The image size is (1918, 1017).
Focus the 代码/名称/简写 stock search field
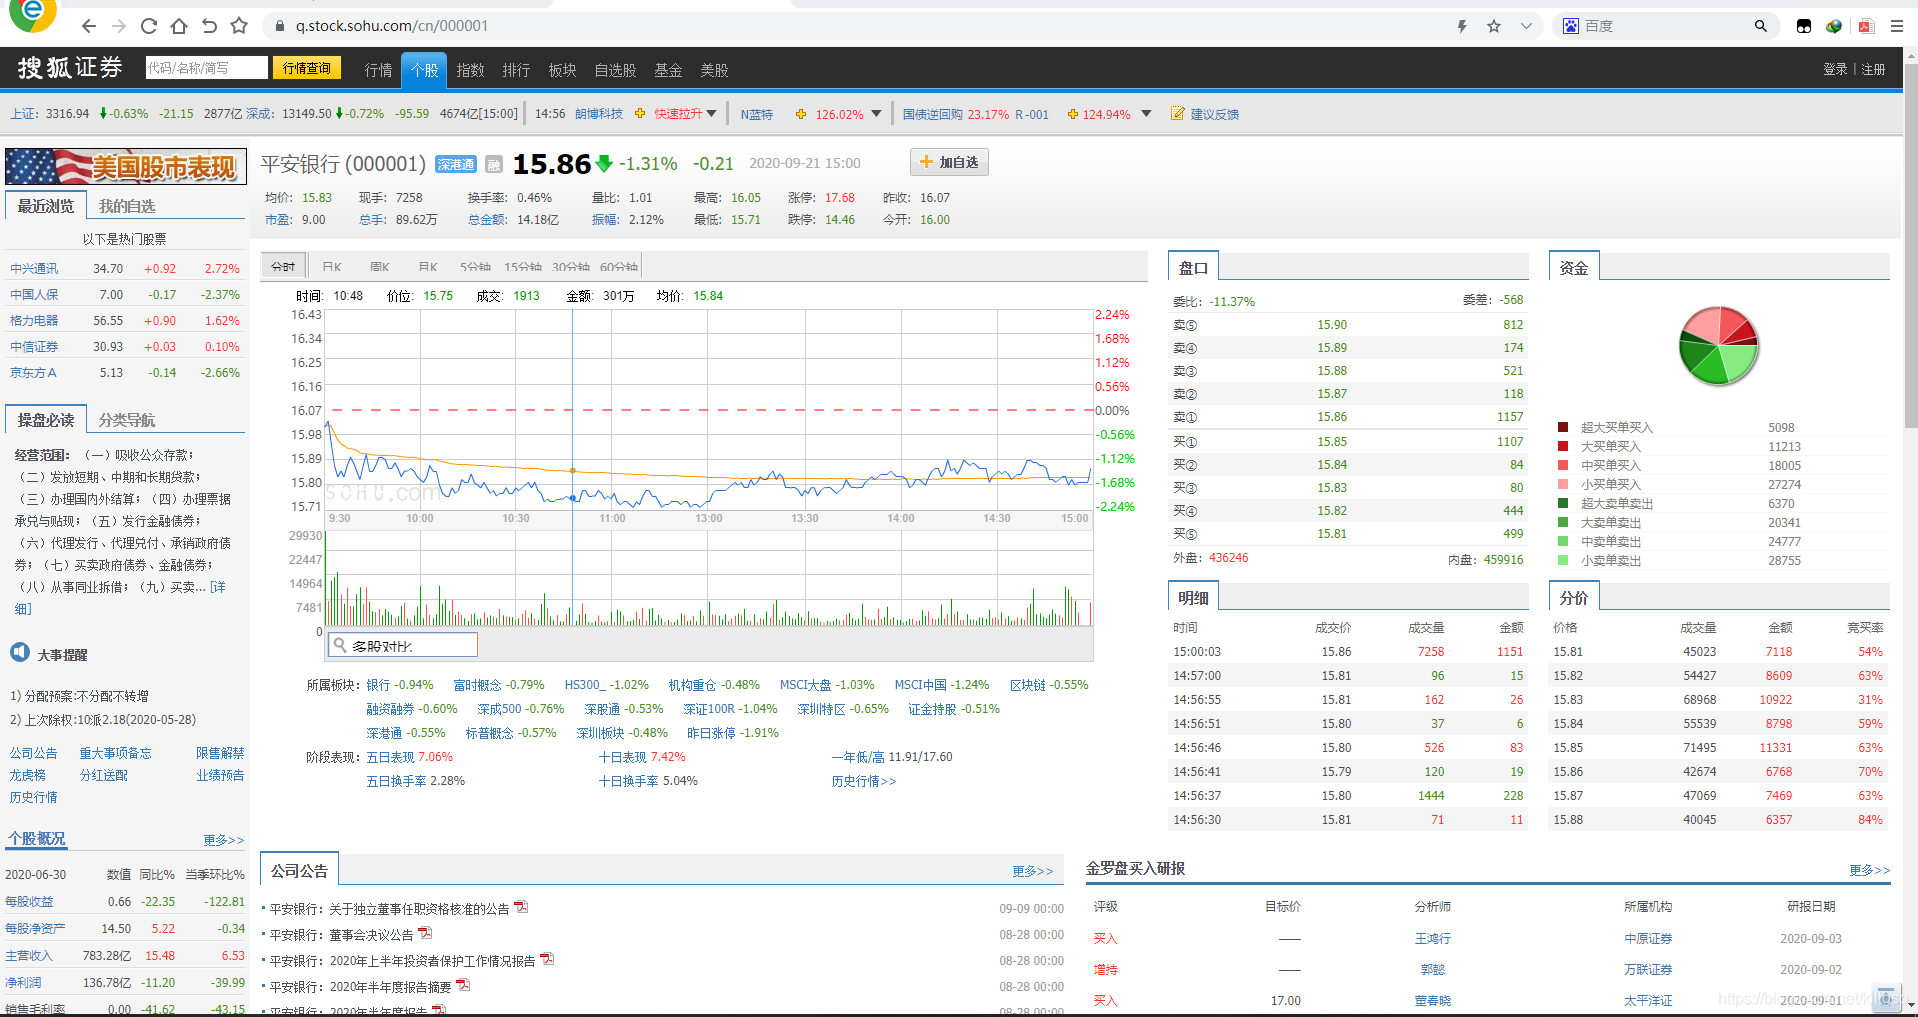click(206, 68)
